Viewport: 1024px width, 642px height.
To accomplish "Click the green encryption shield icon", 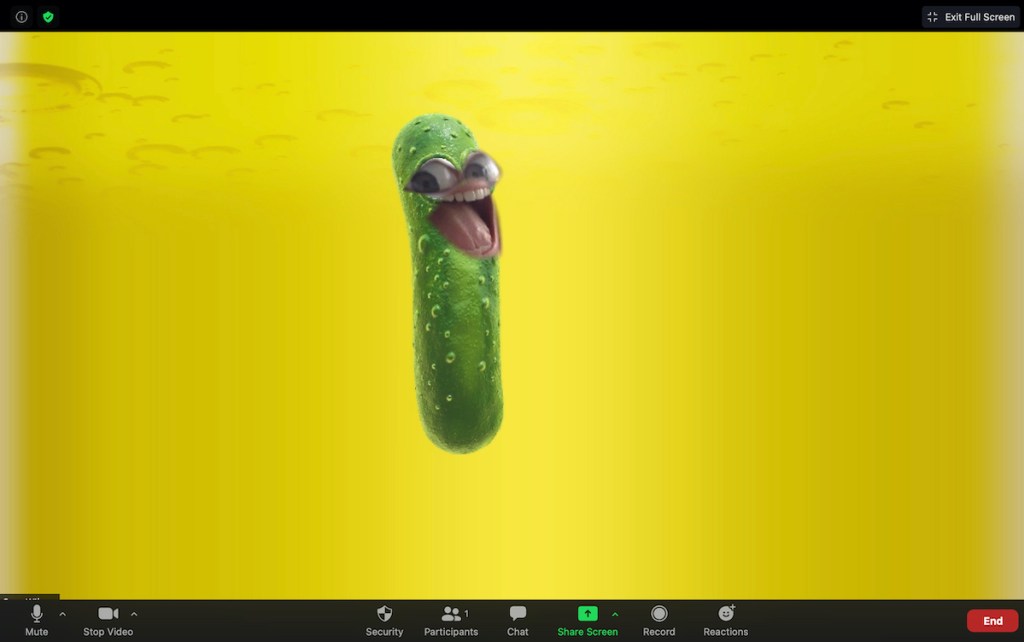I will click(48, 17).
